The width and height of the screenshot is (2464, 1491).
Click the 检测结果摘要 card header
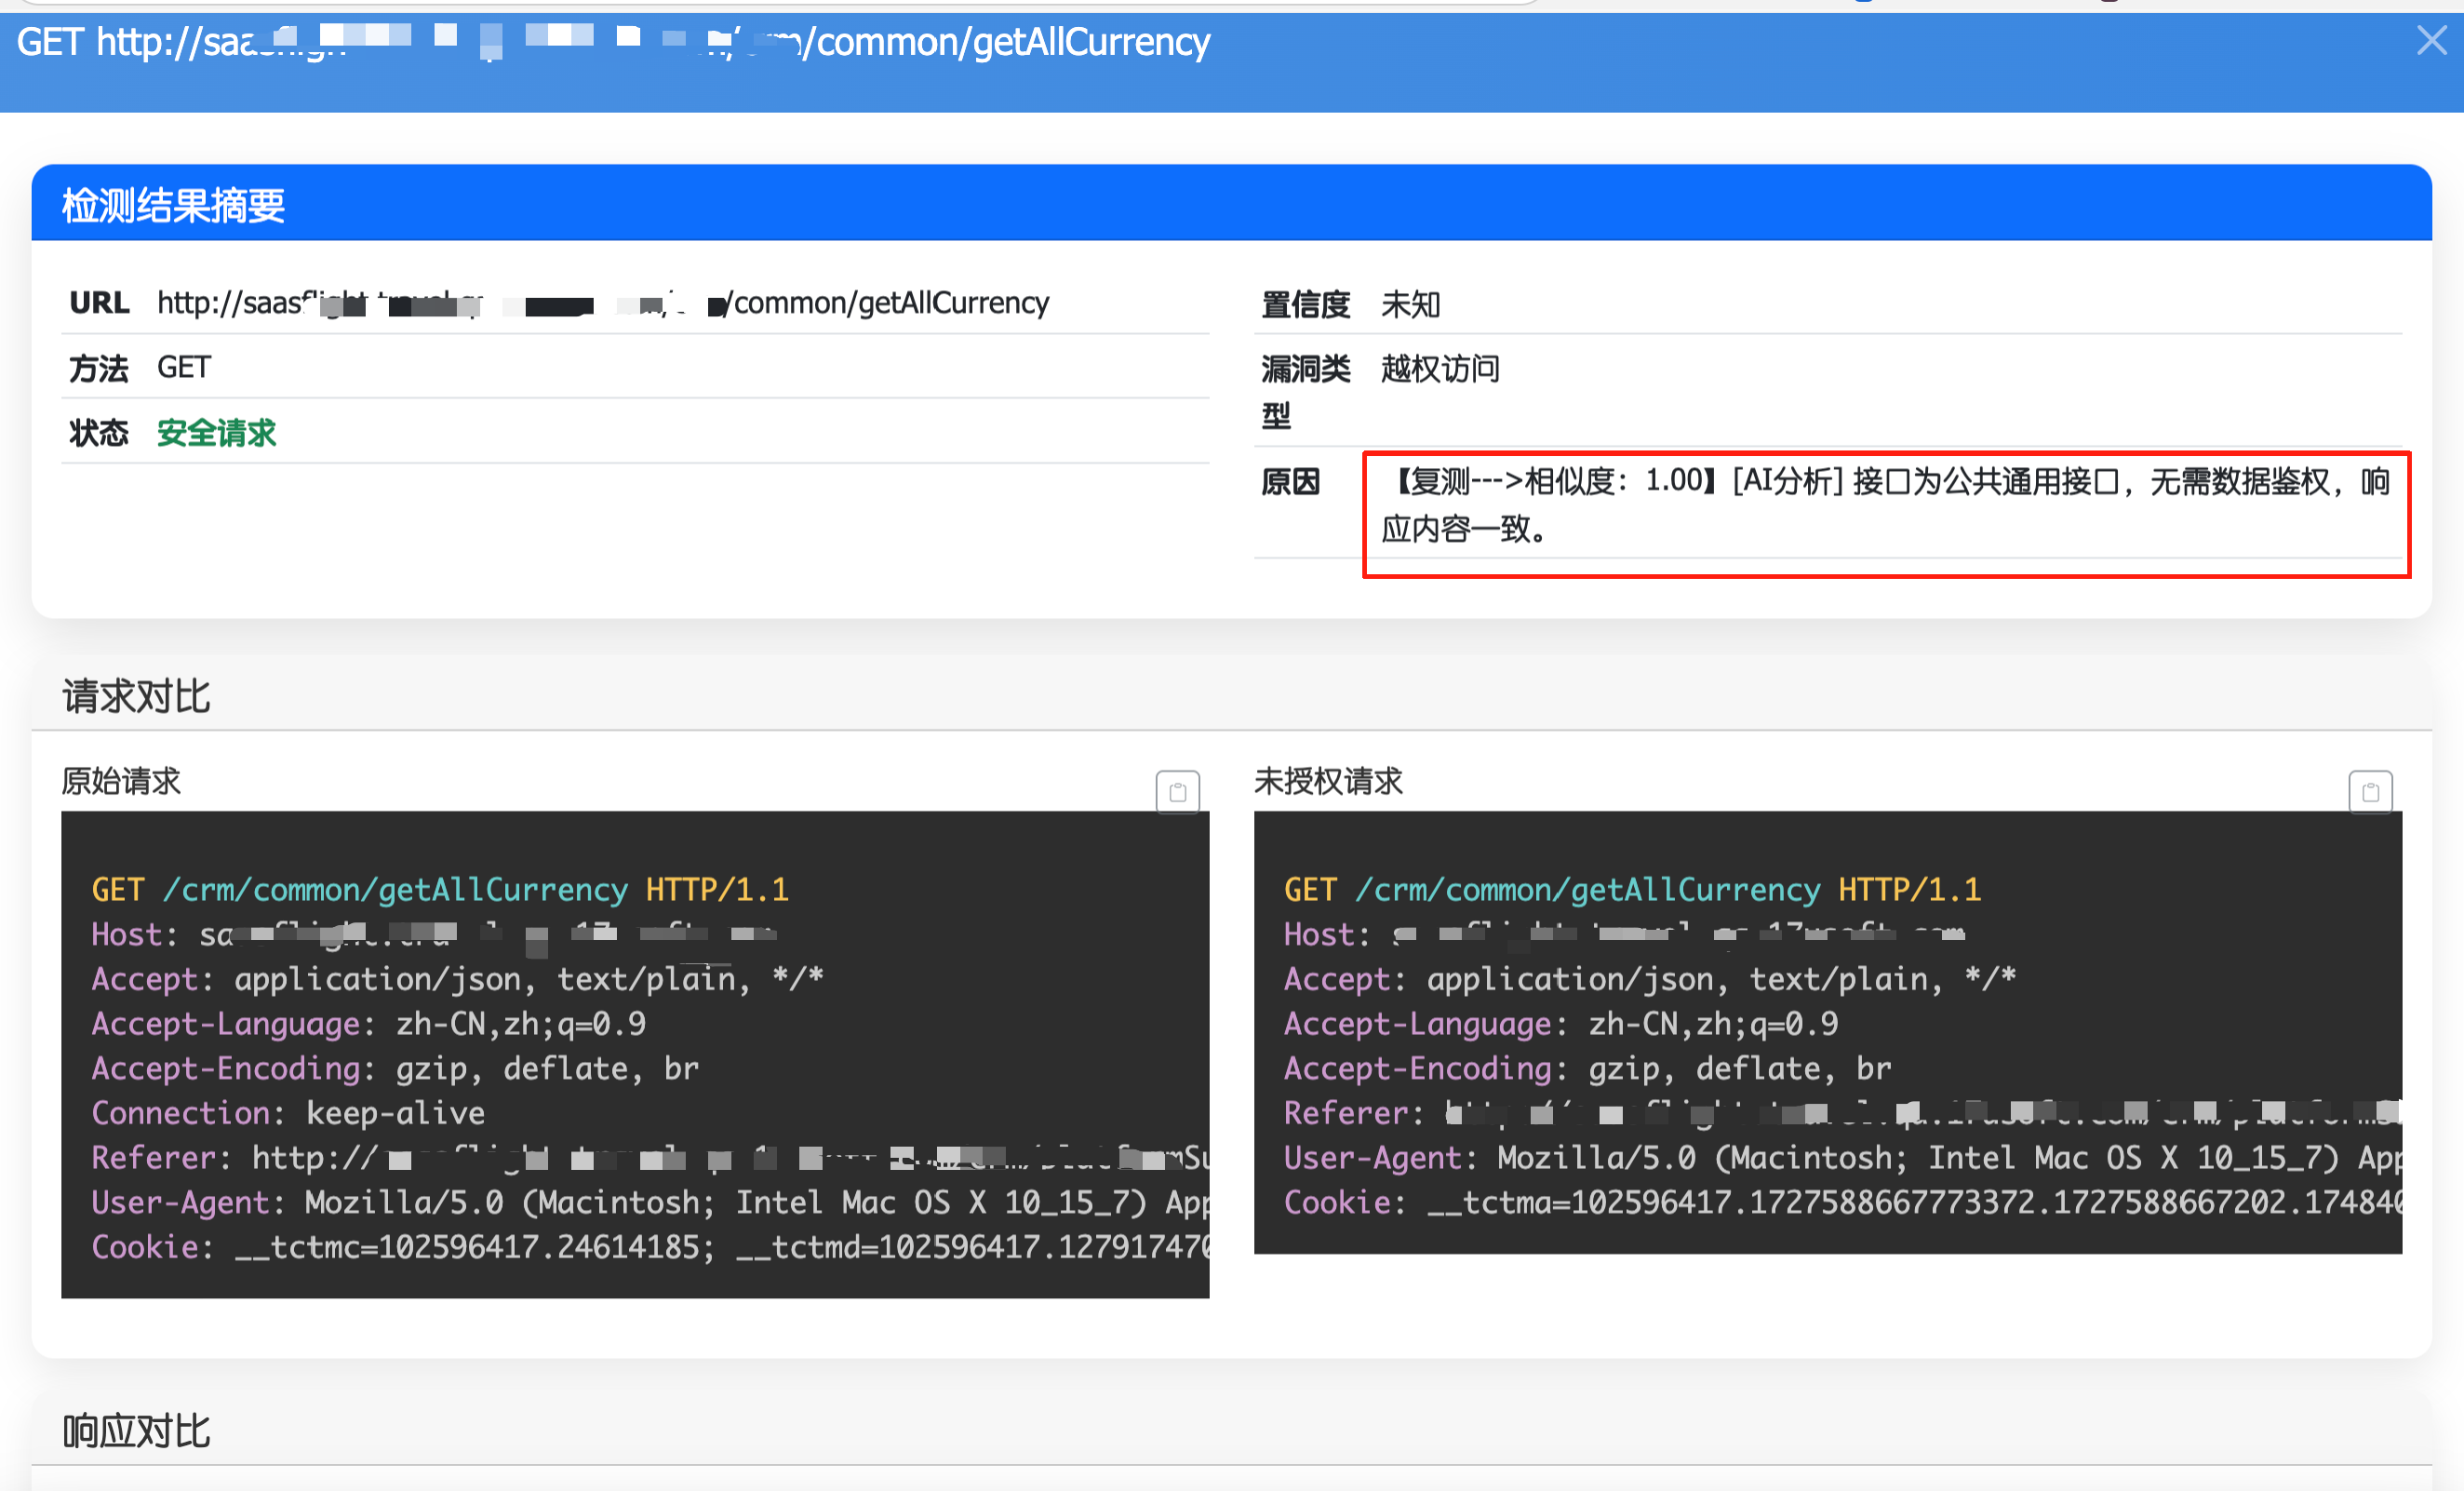point(173,205)
